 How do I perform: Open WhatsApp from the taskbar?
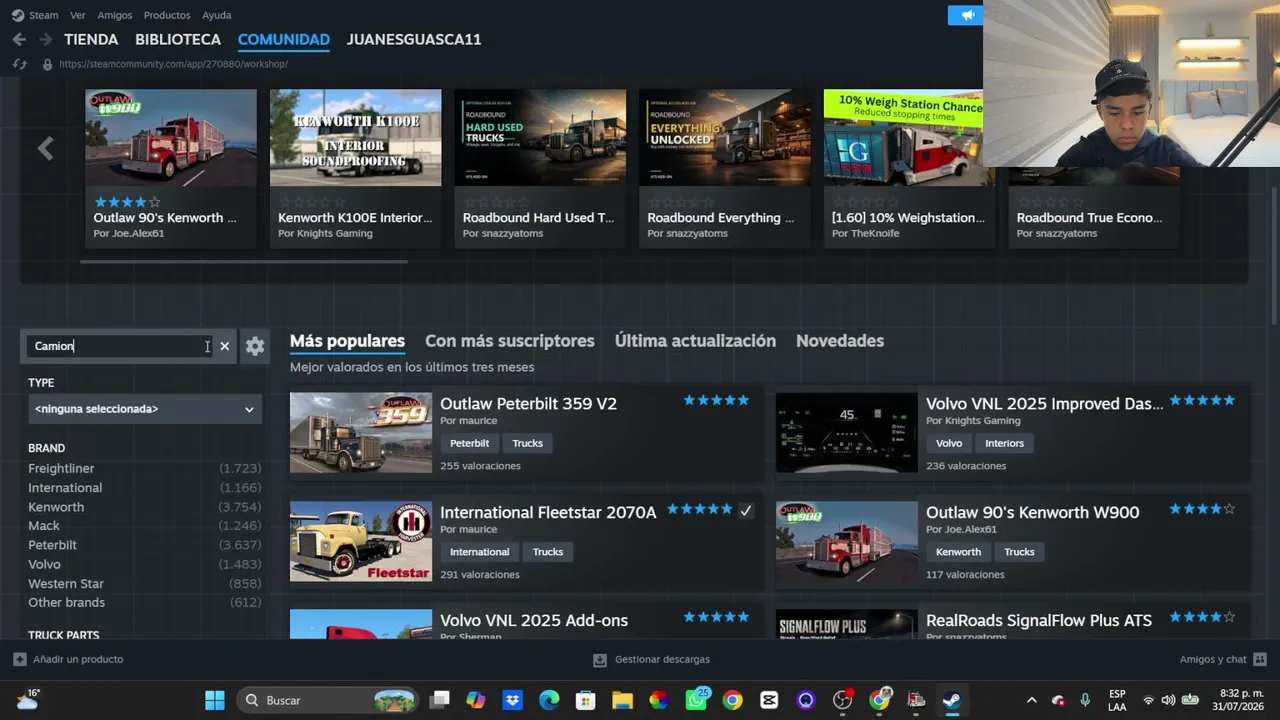696,700
